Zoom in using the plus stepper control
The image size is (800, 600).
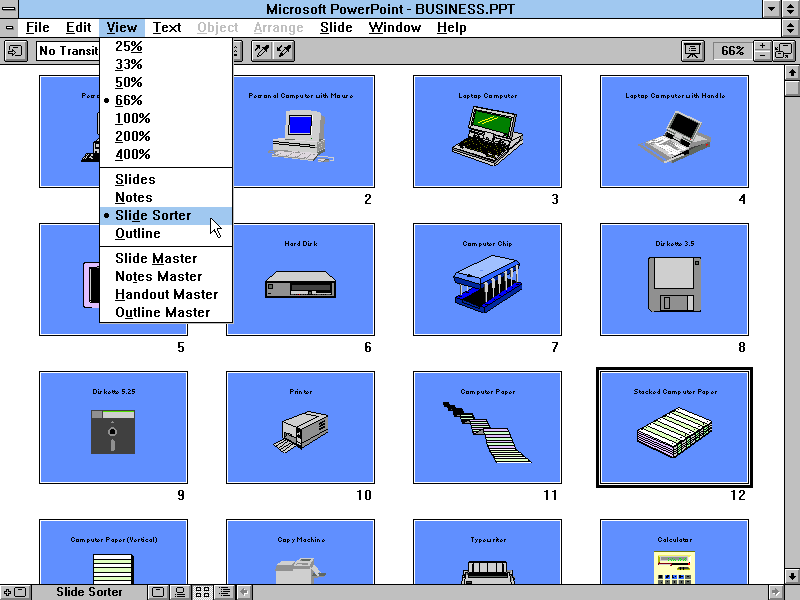(x=763, y=45)
